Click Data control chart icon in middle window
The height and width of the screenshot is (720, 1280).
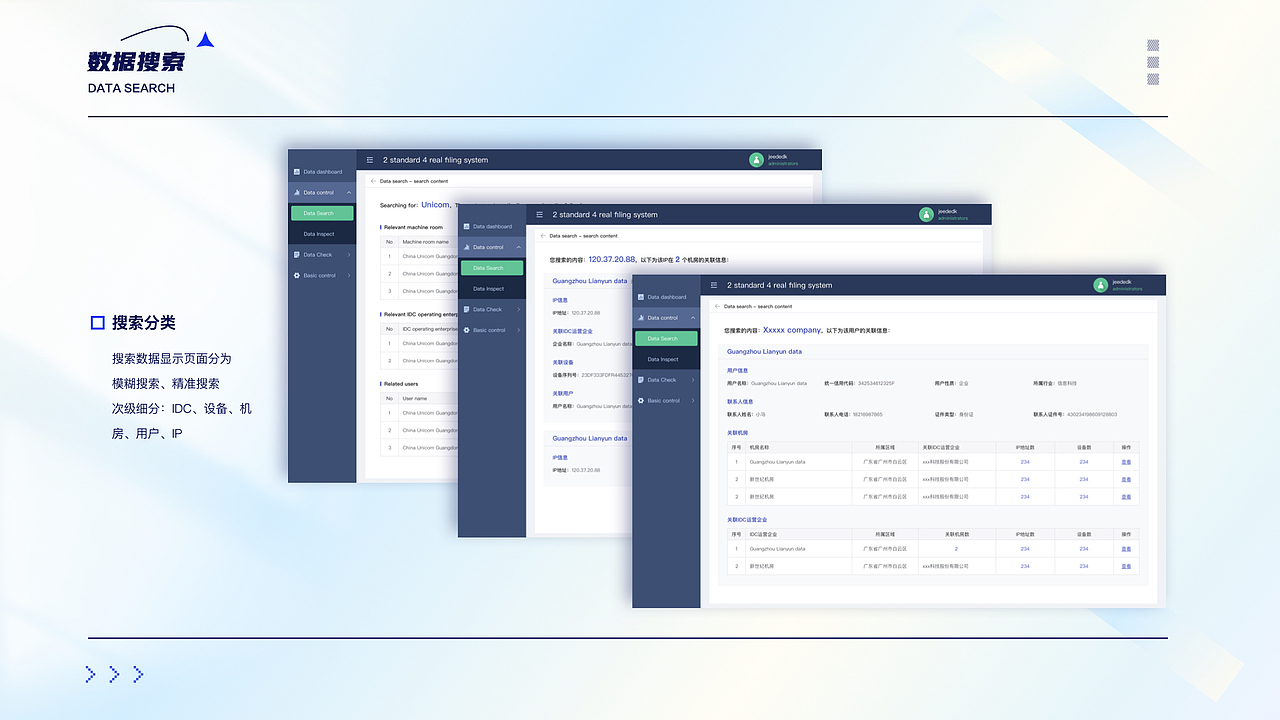point(467,247)
